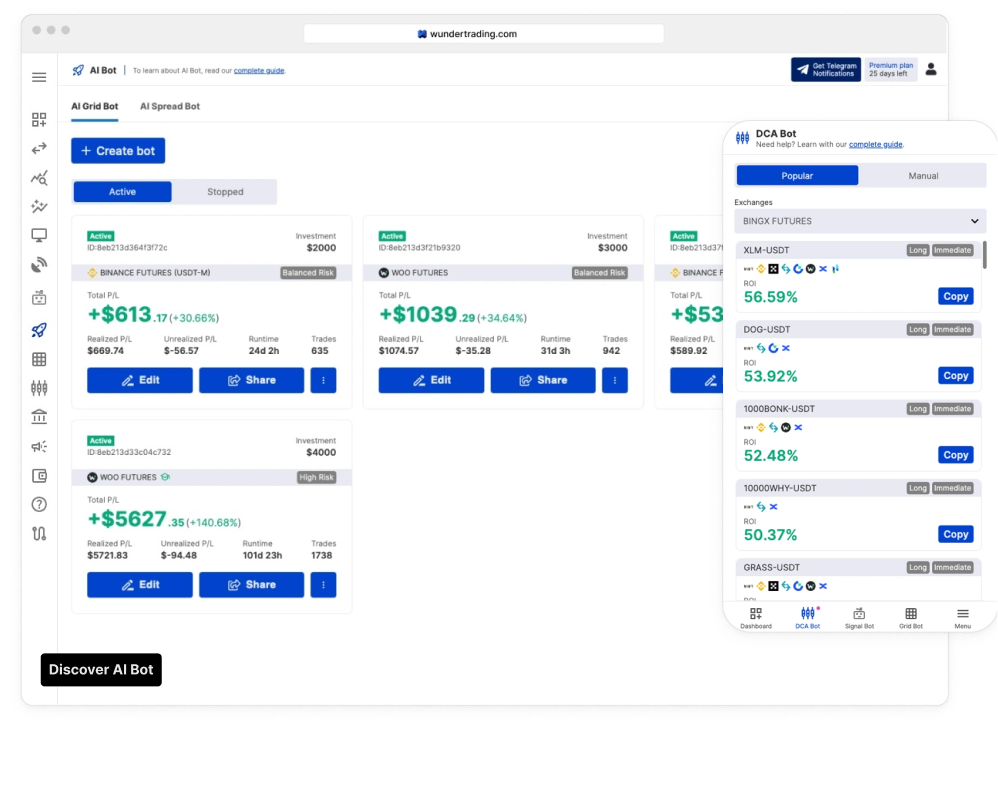The image size is (998, 790).
Task: Click the Premium plan 25 days left badge
Action: click(890, 69)
